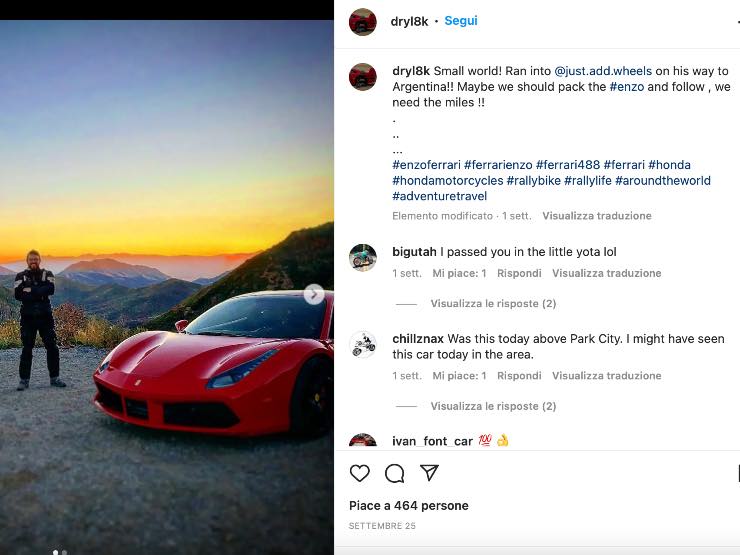Open bigutah's profile picture
Viewport: 740px width, 555px height.
click(x=363, y=257)
